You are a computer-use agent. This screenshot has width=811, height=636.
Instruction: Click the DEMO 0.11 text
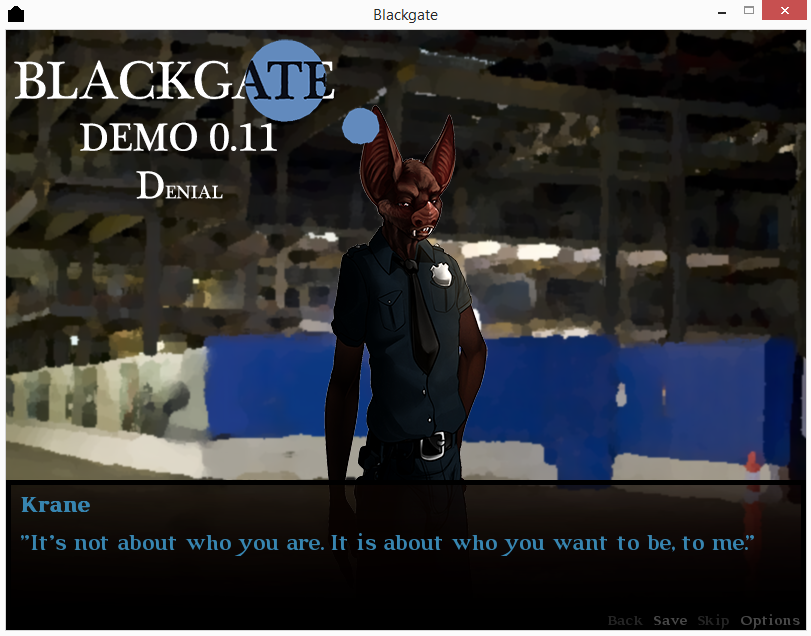[178, 138]
